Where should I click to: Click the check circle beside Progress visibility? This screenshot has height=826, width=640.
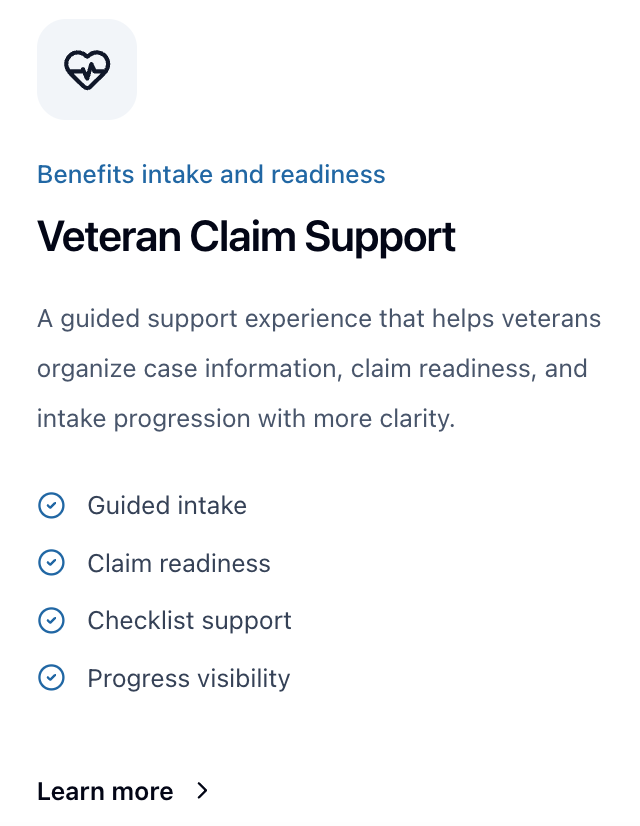(x=51, y=679)
